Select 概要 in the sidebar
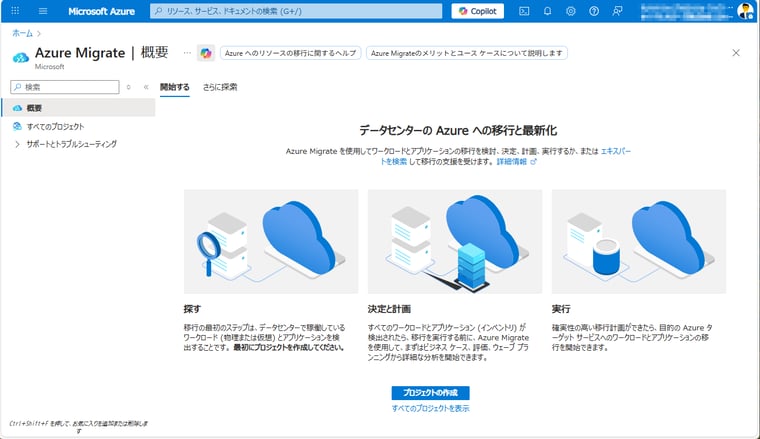 (79, 108)
